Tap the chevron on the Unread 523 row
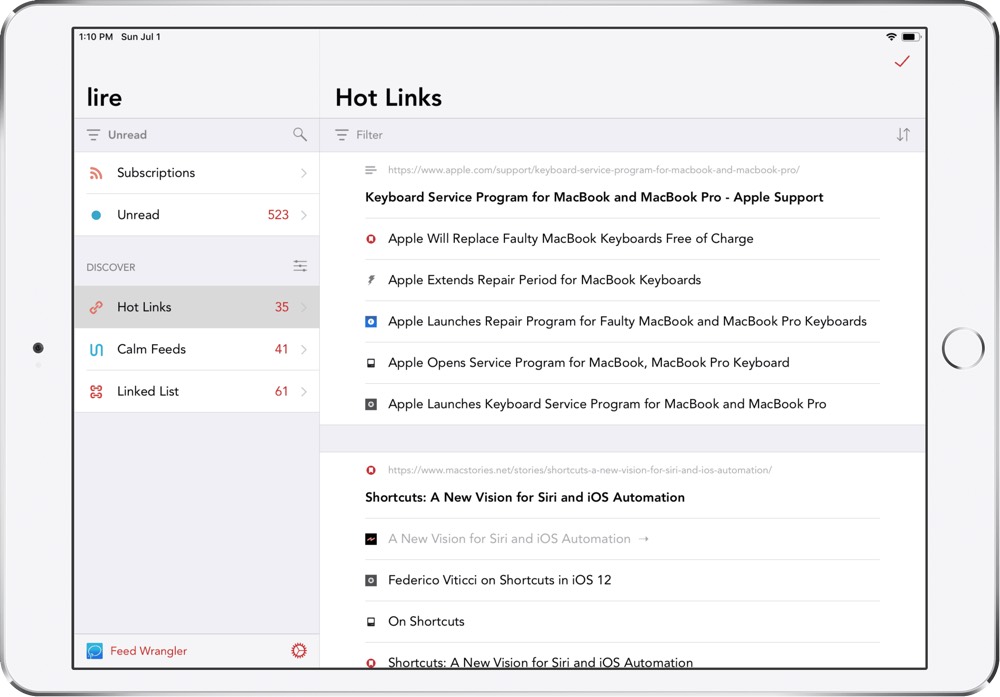1000x697 pixels. (x=304, y=215)
